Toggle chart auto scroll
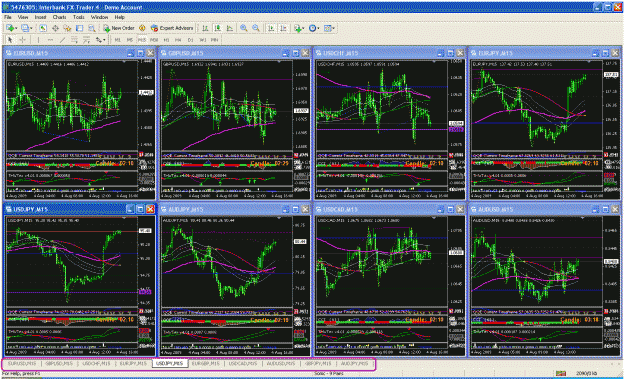This screenshot has height=379, width=625. coord(271,28)
